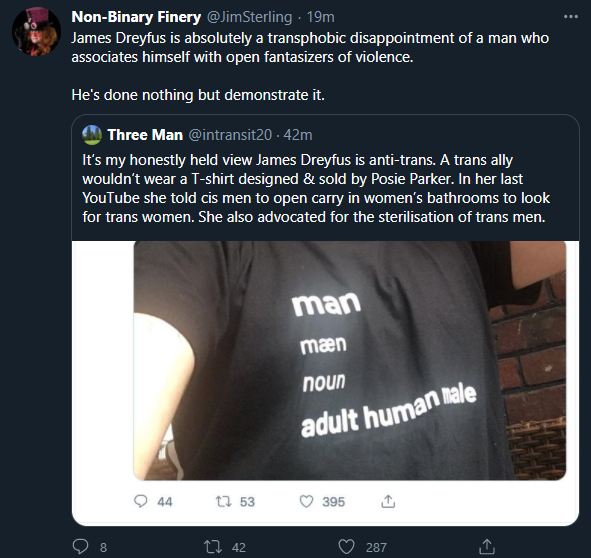Open the @intransit20 handle
Screen dimensions: 591x558
point(230,135)
